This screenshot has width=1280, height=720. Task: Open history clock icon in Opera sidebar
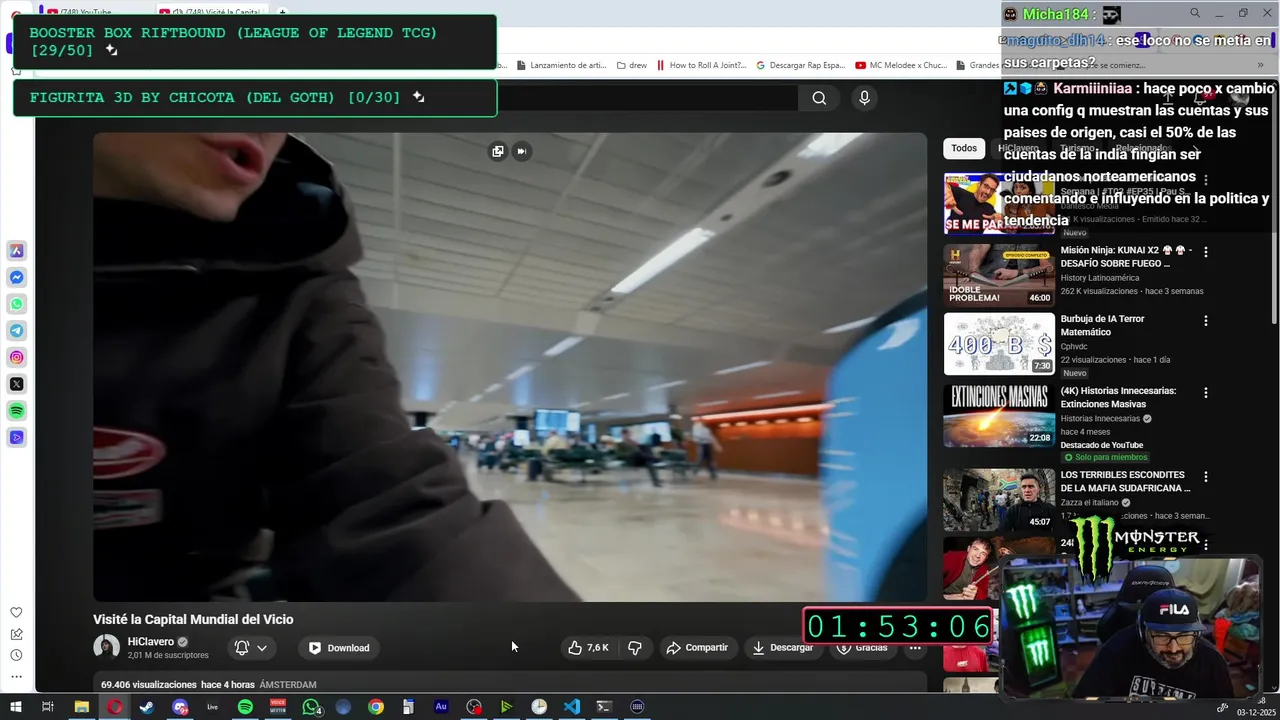(16, 655)
